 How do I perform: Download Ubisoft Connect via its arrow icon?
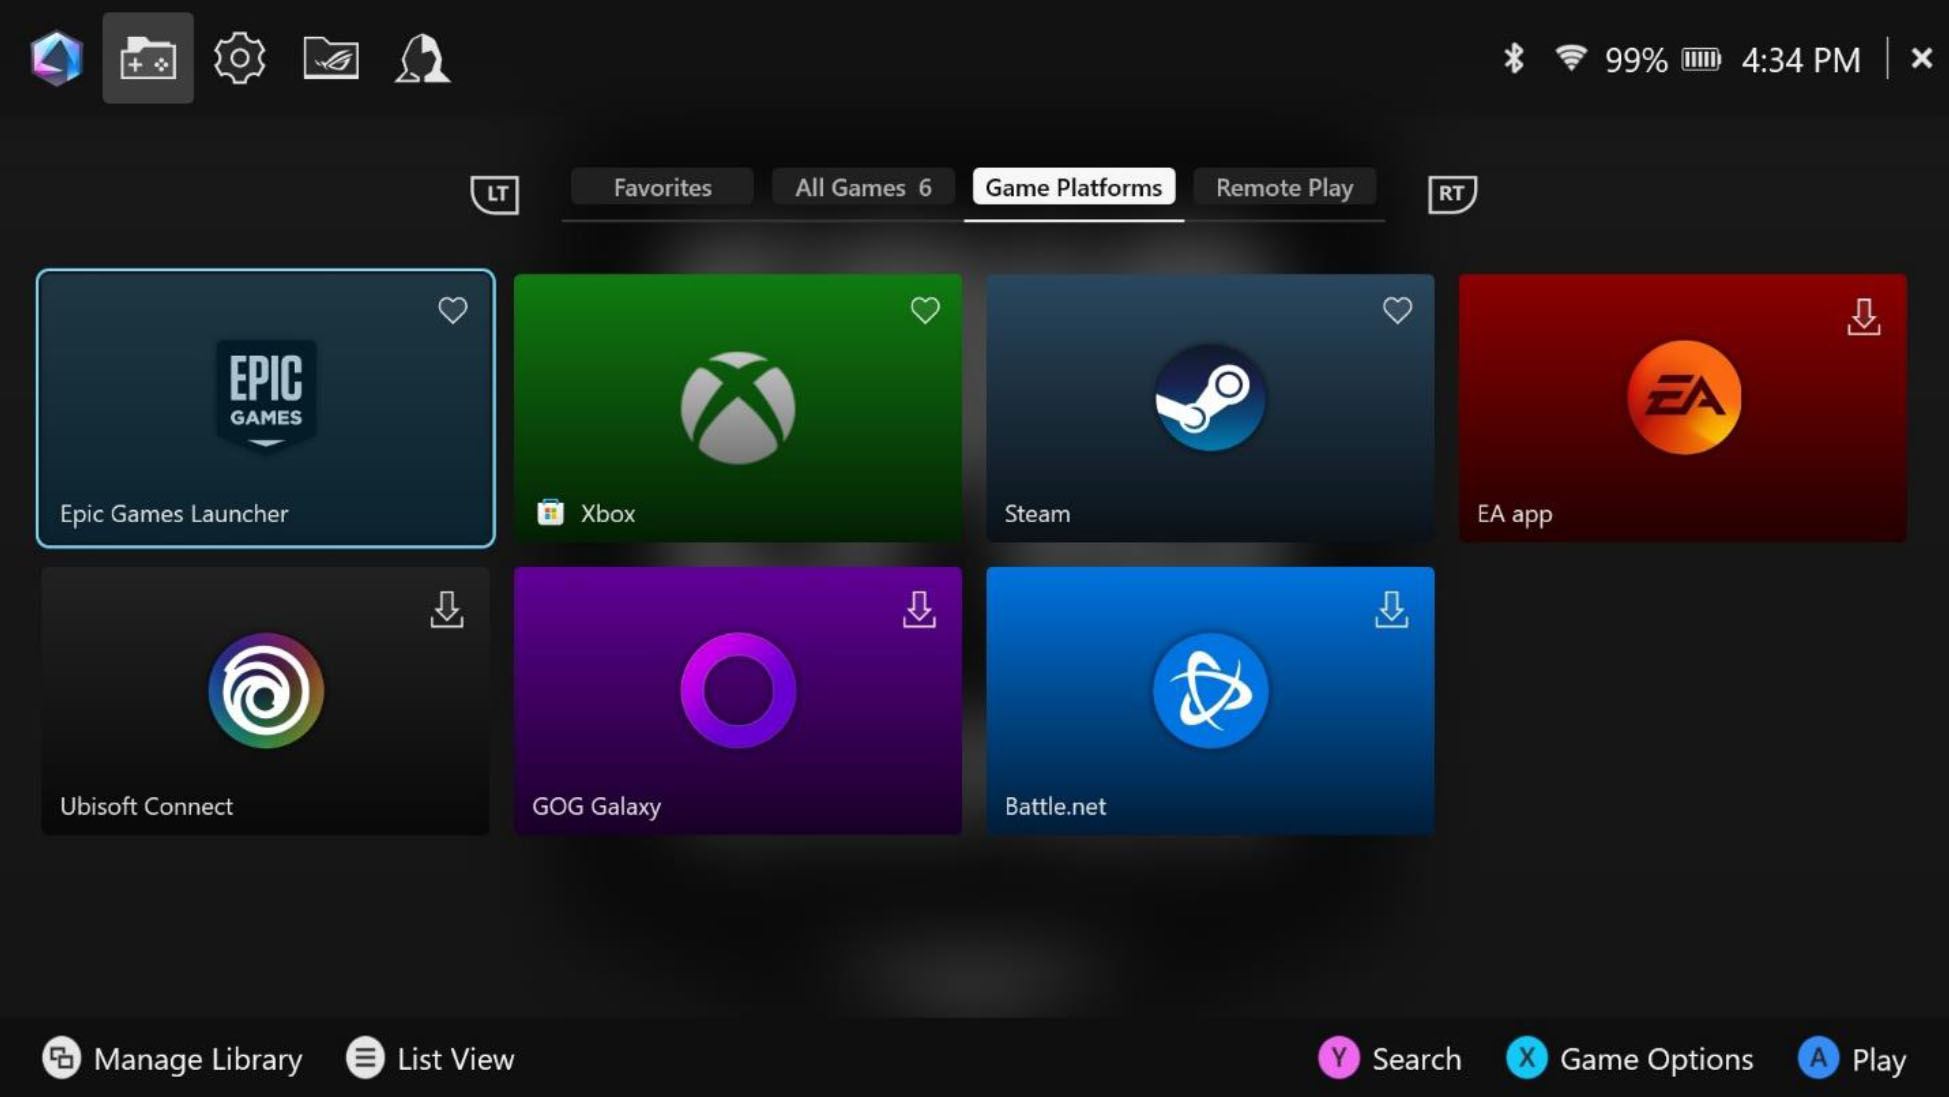447,609
